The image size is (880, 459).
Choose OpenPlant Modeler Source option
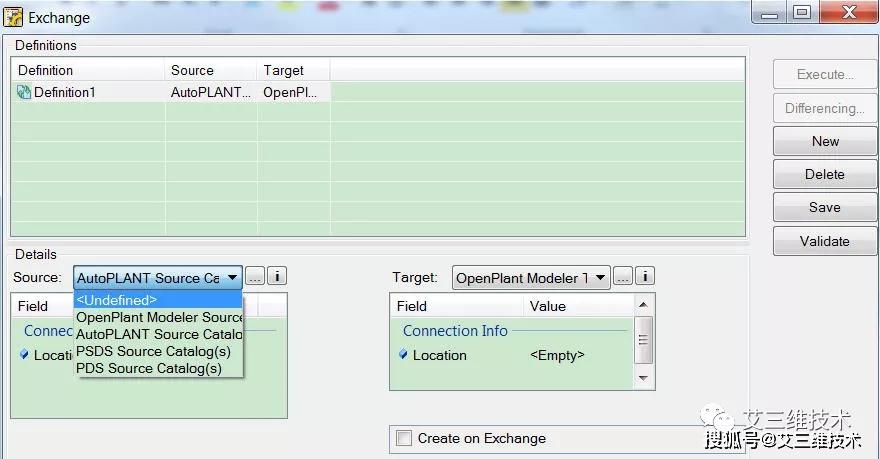(158, 317)
